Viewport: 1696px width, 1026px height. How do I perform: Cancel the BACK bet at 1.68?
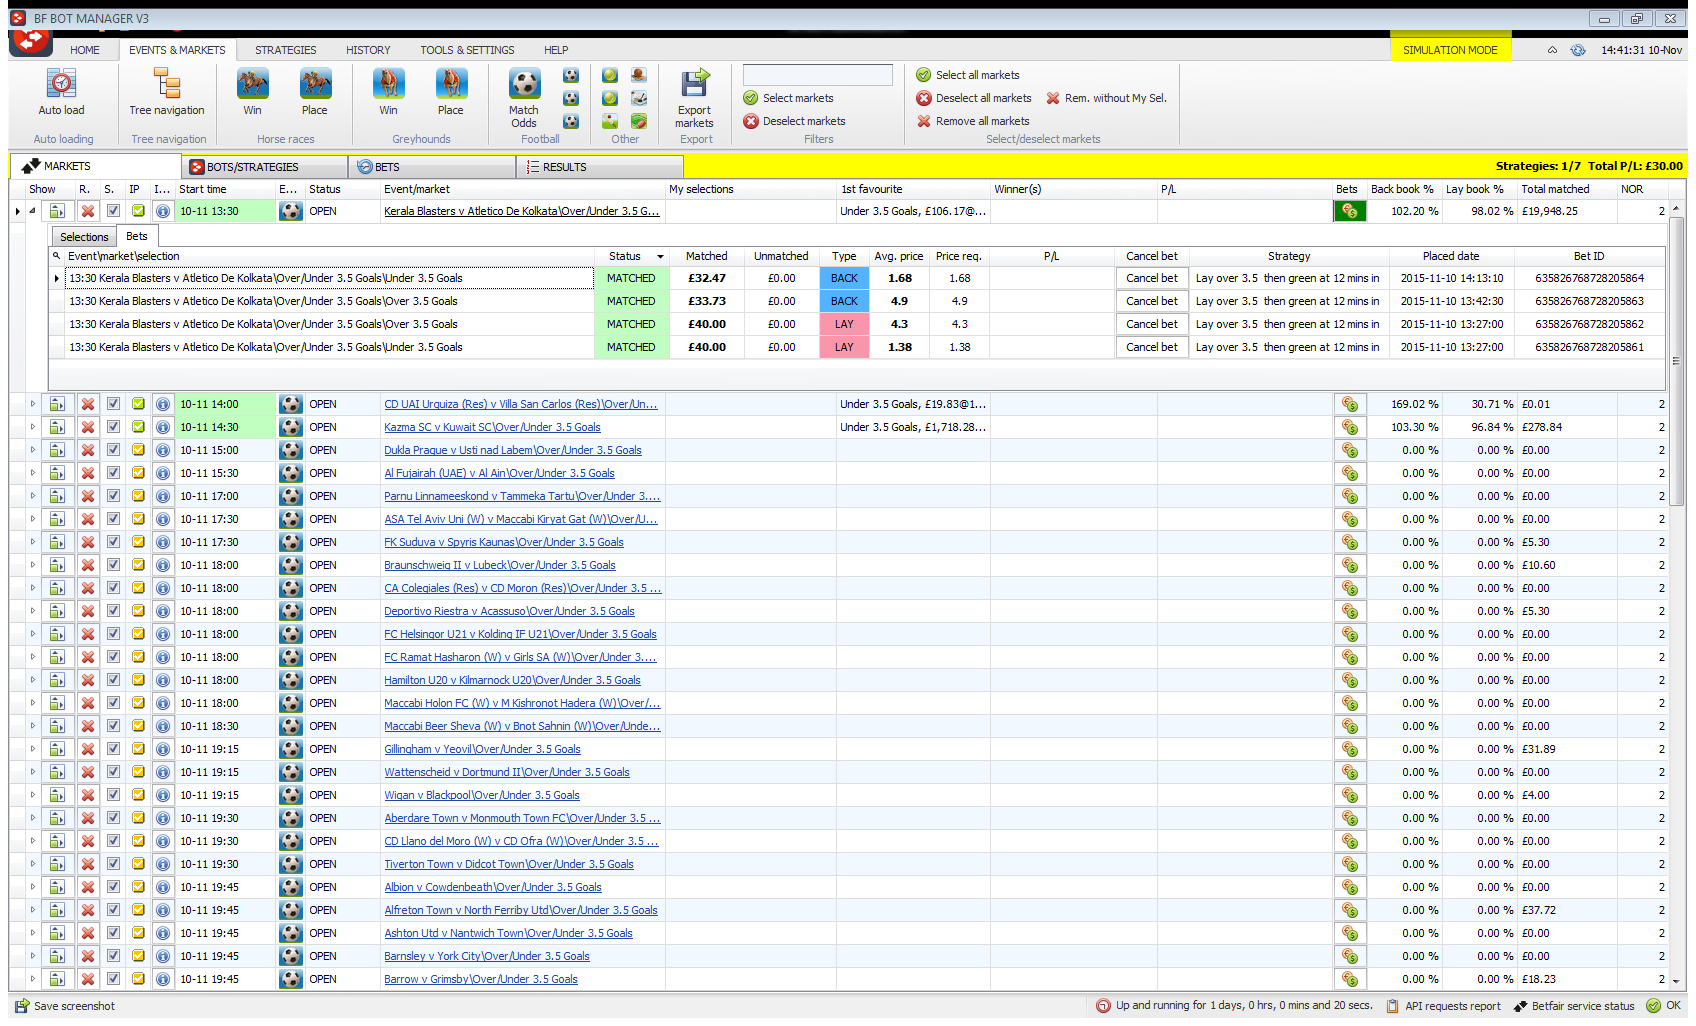pos(1151,278)
